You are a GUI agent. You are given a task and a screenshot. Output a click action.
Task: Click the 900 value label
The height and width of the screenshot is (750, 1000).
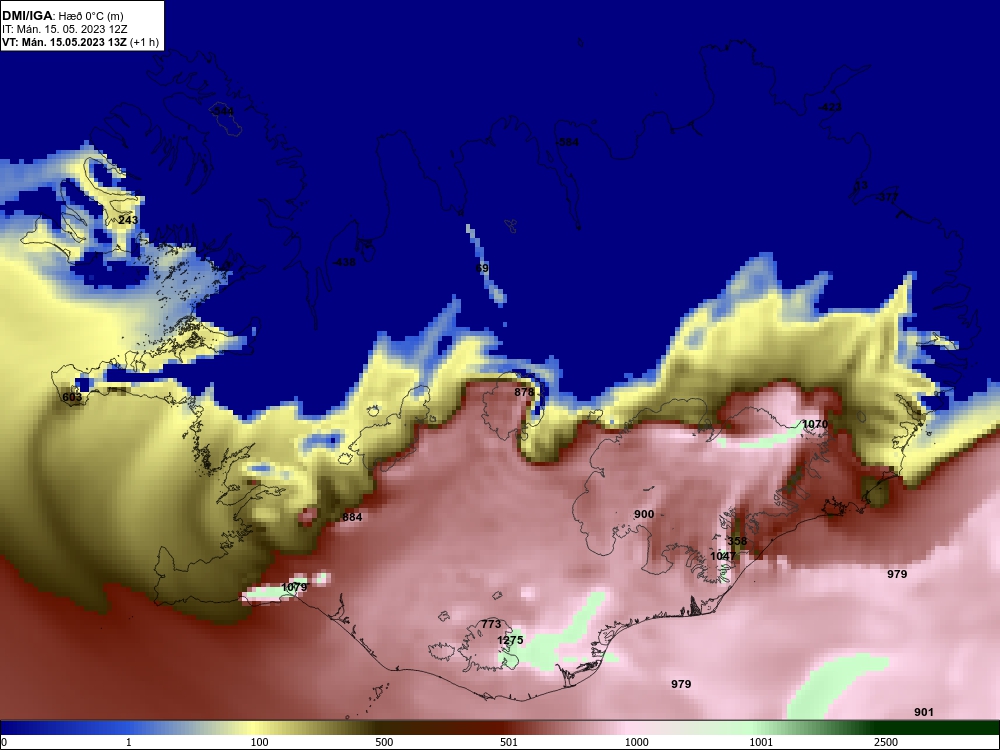[644, 514]
